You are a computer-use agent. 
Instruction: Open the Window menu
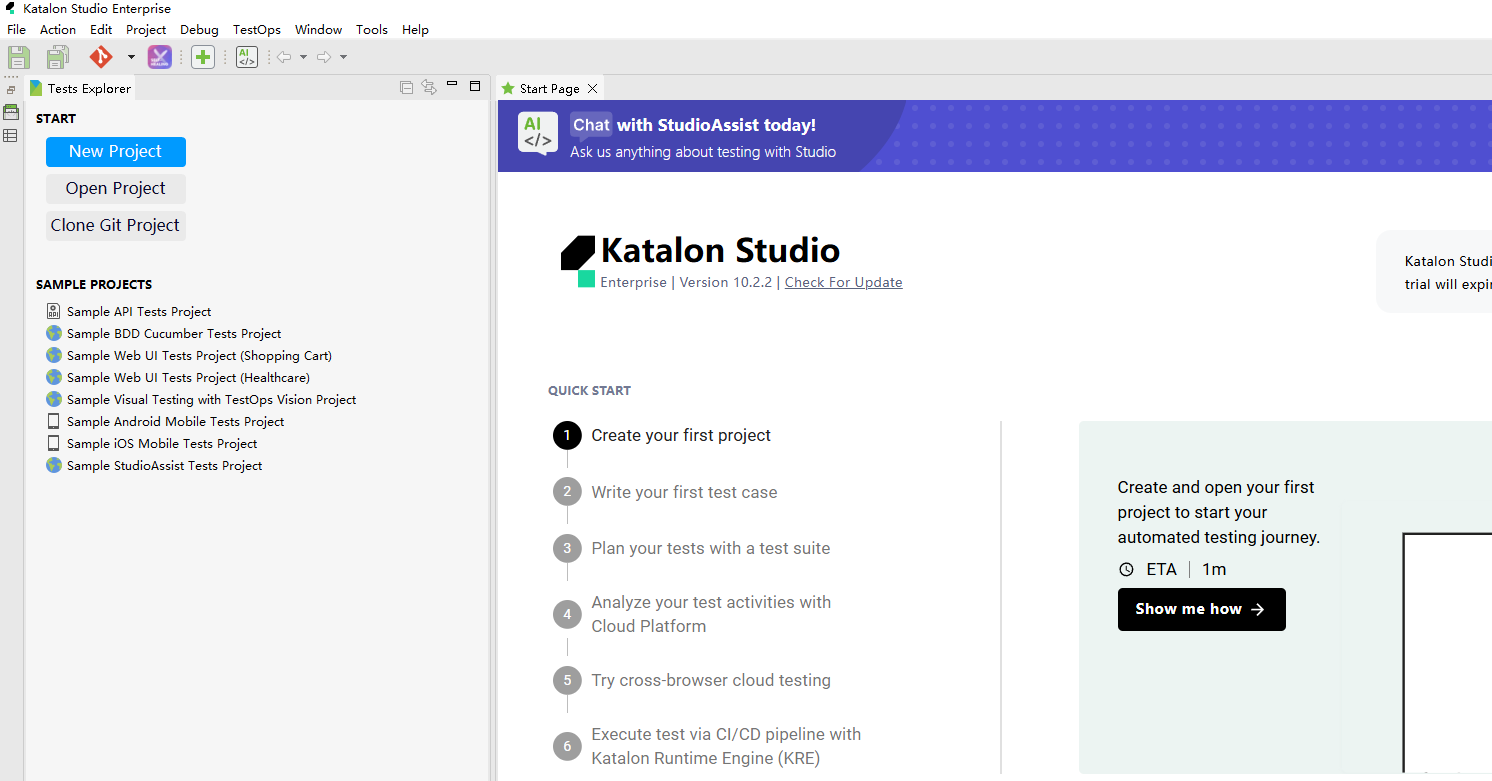(x=318, y=30)
